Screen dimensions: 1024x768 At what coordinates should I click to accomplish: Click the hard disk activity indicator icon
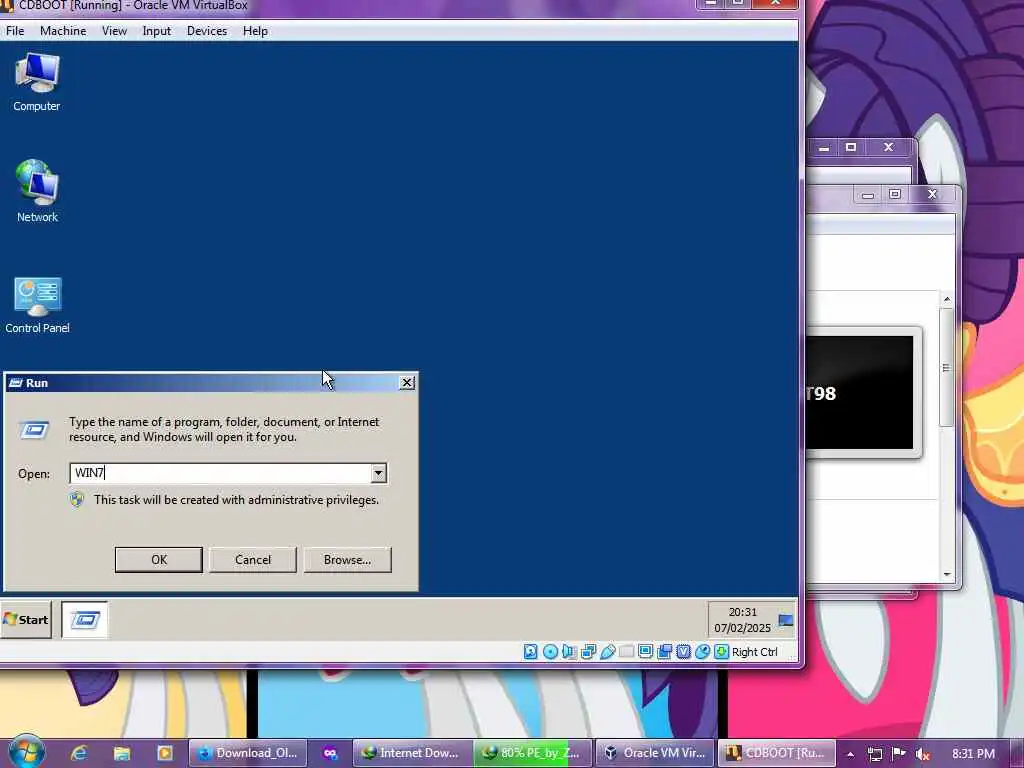coord(530,651)
